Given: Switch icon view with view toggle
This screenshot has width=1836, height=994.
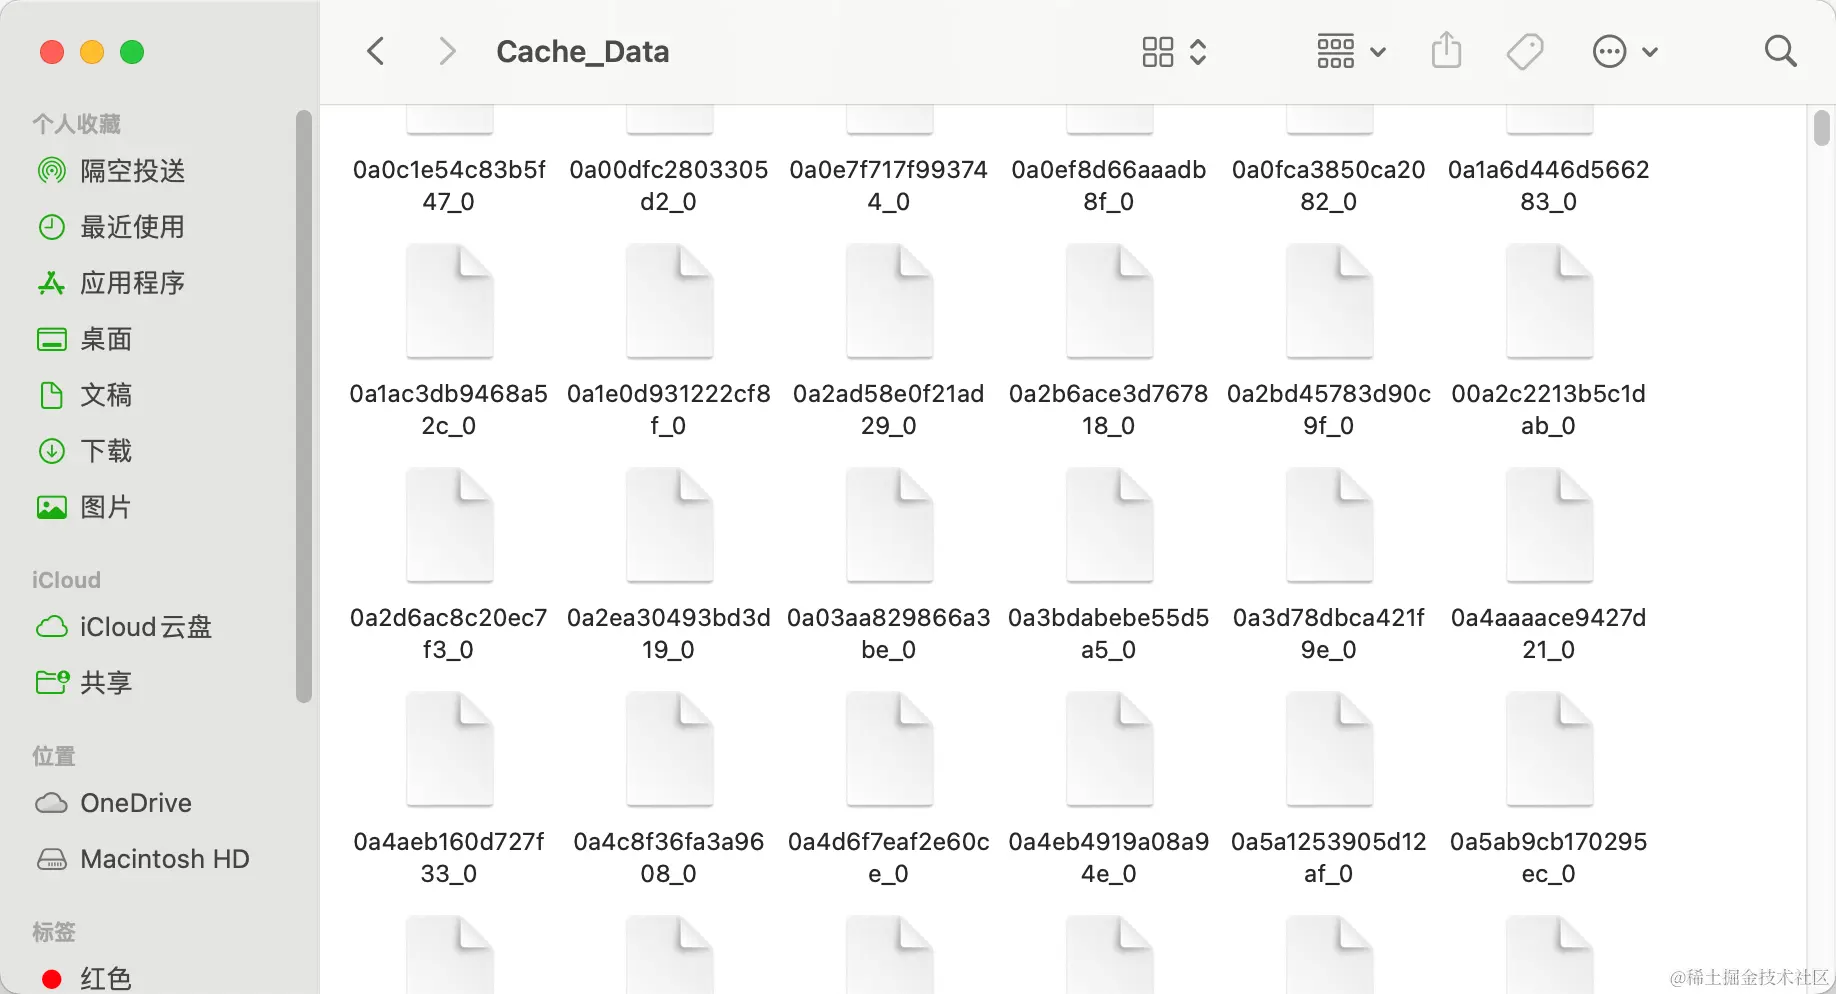Looking at the screenshot, I should (1157, 51).
